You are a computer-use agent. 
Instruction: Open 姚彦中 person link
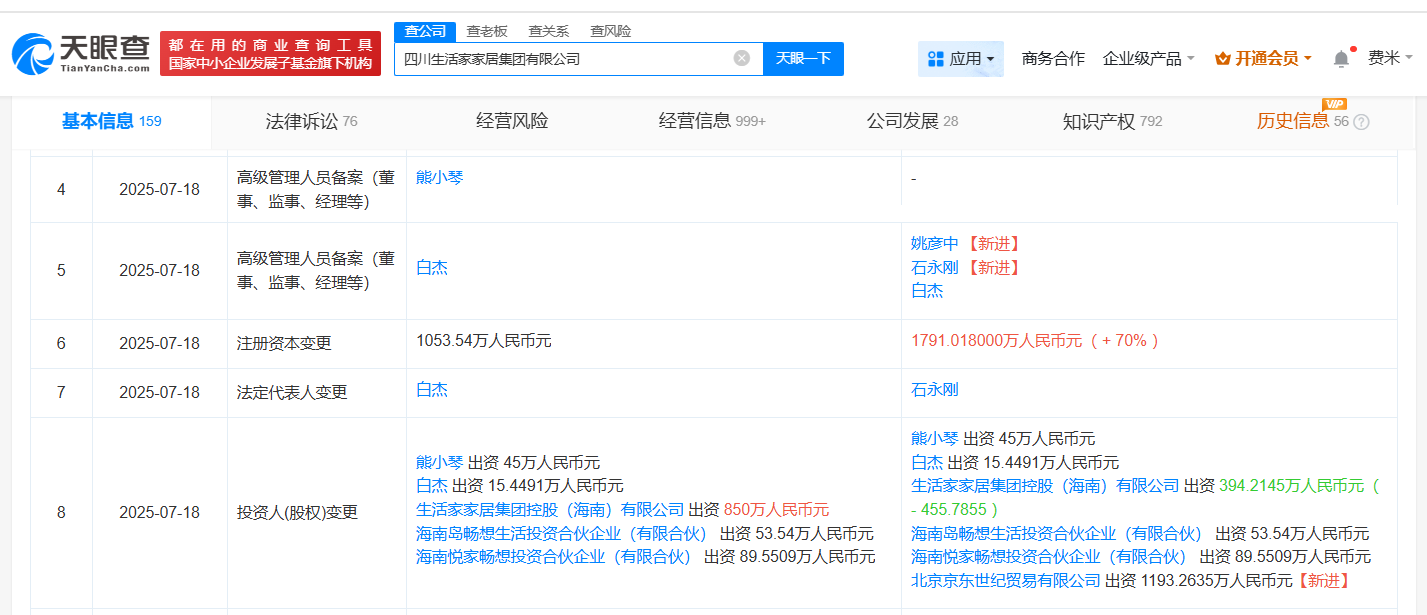(934, 243)
